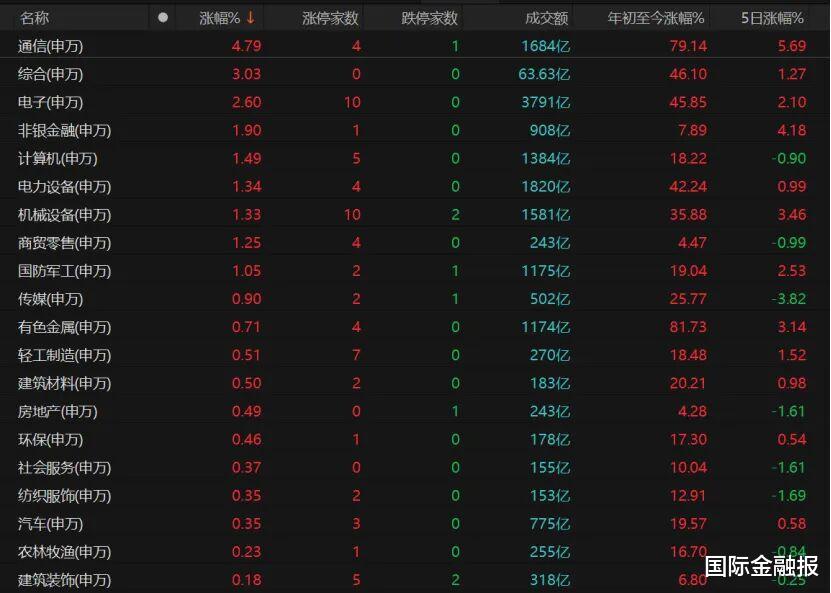The height and width of the screenshot is (593, 831).
Task: Click the 63.63亿 turnover for 综合
Action: 544,74
